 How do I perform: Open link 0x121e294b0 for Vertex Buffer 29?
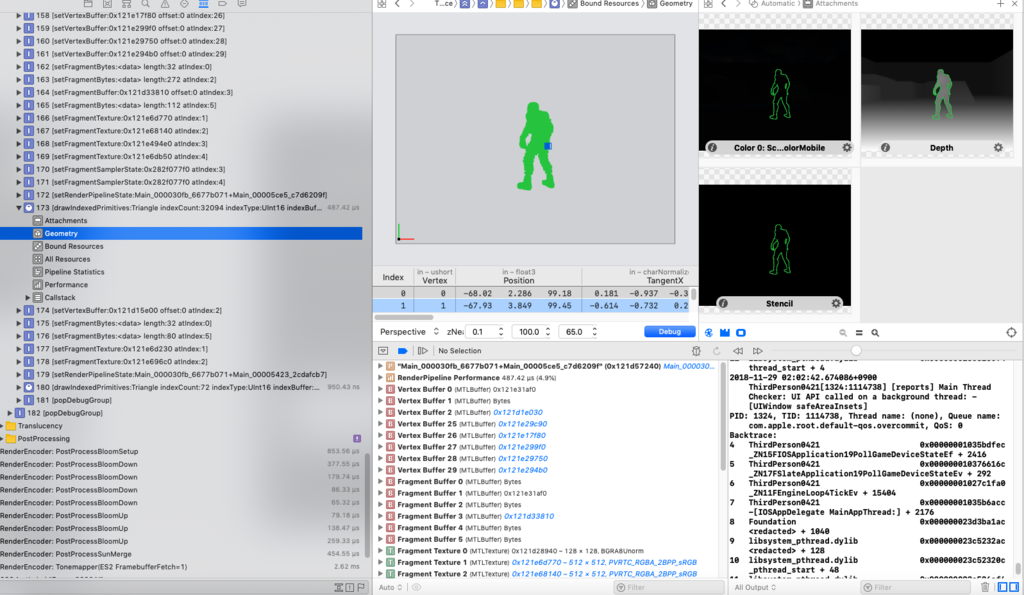[522, 470]
